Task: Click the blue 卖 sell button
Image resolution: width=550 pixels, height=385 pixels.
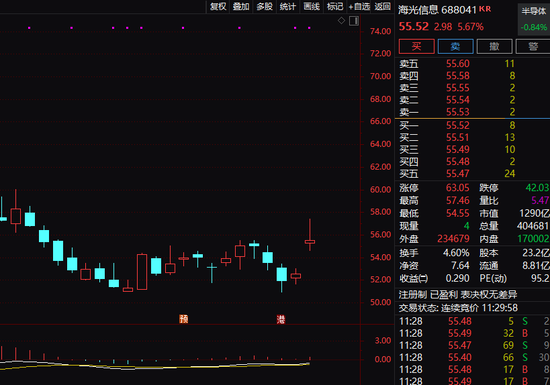Action: coord(456,46)
